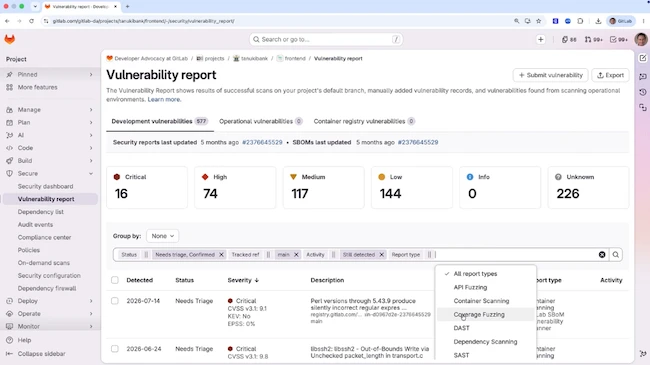Open Perl versions vulnerability description
650x365 pixels.
pos(363,304)
